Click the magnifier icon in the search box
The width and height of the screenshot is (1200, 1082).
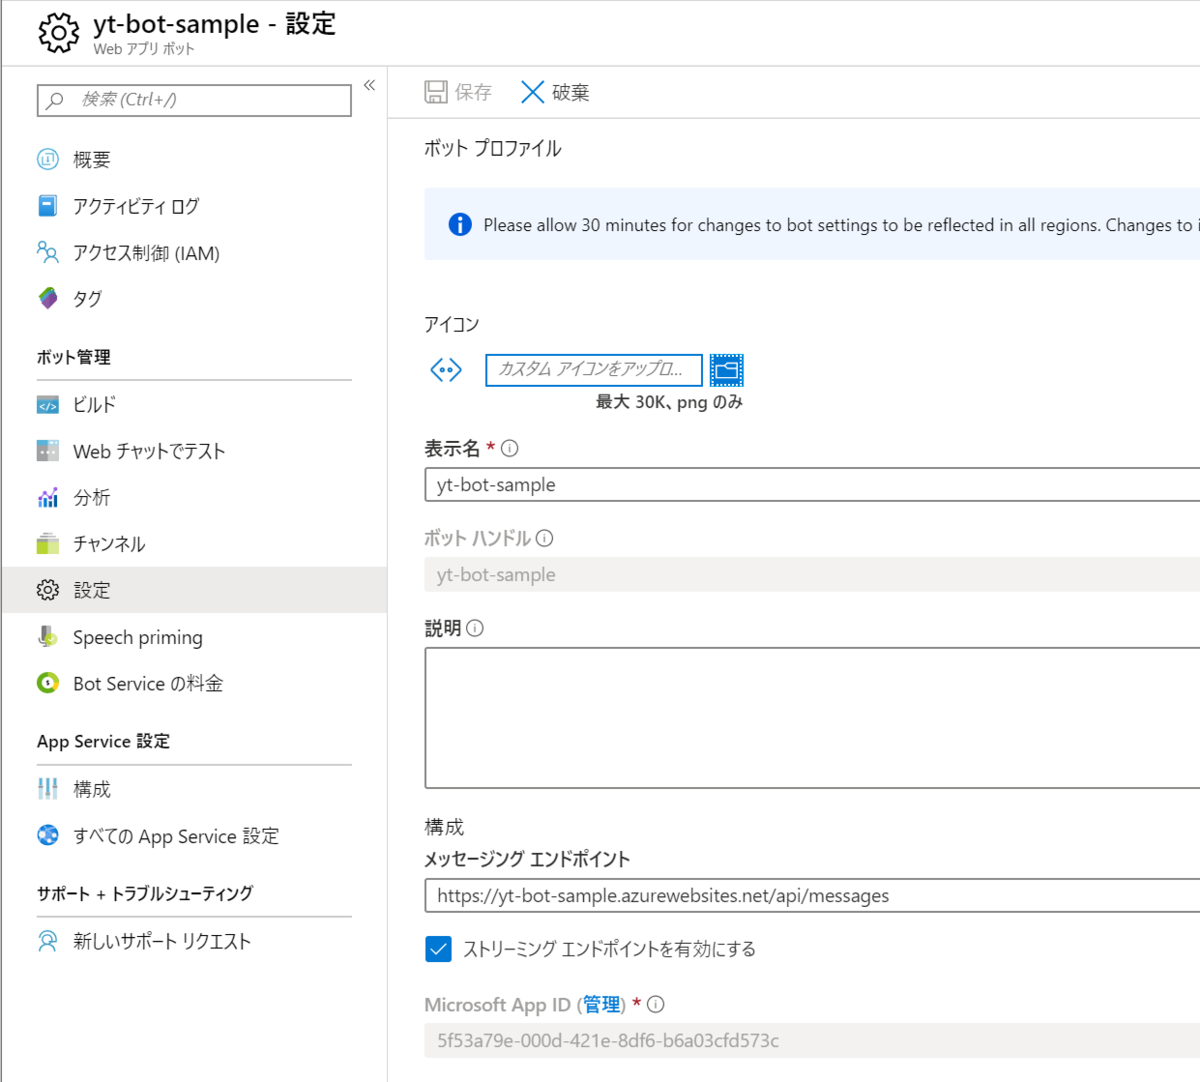click(x=55, y=100)
